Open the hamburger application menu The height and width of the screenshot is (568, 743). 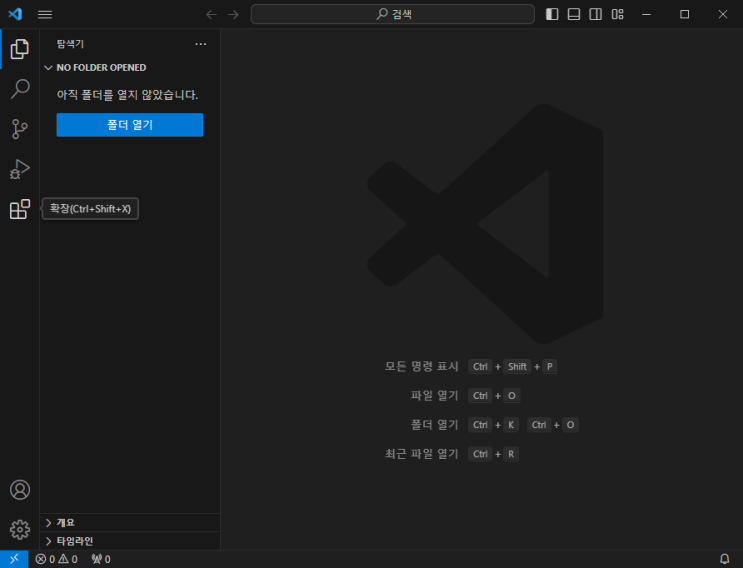coord(45,15)
